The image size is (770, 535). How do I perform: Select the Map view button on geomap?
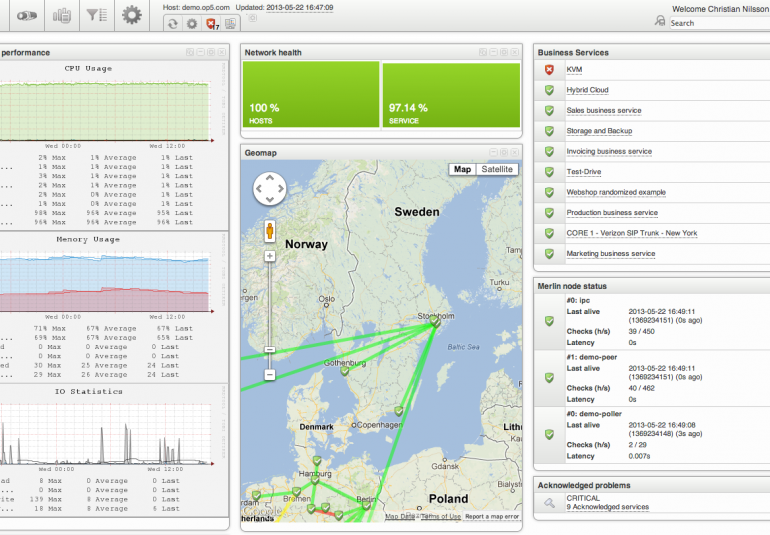[462, 170]
